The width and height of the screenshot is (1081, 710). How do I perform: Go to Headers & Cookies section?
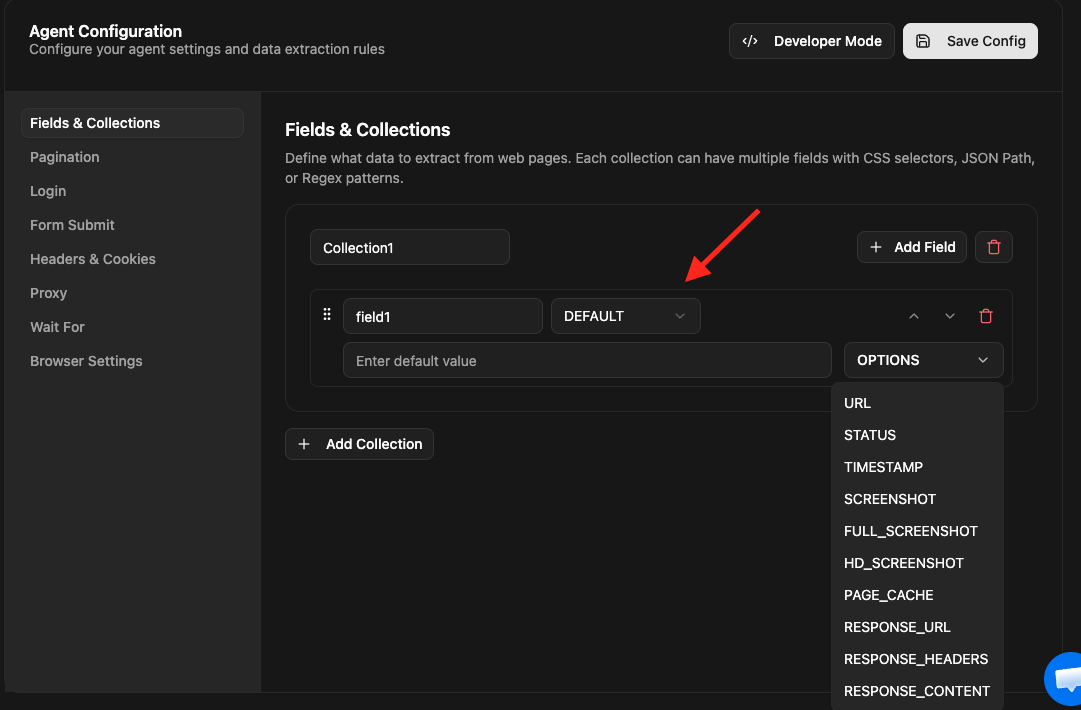(93, 259)
